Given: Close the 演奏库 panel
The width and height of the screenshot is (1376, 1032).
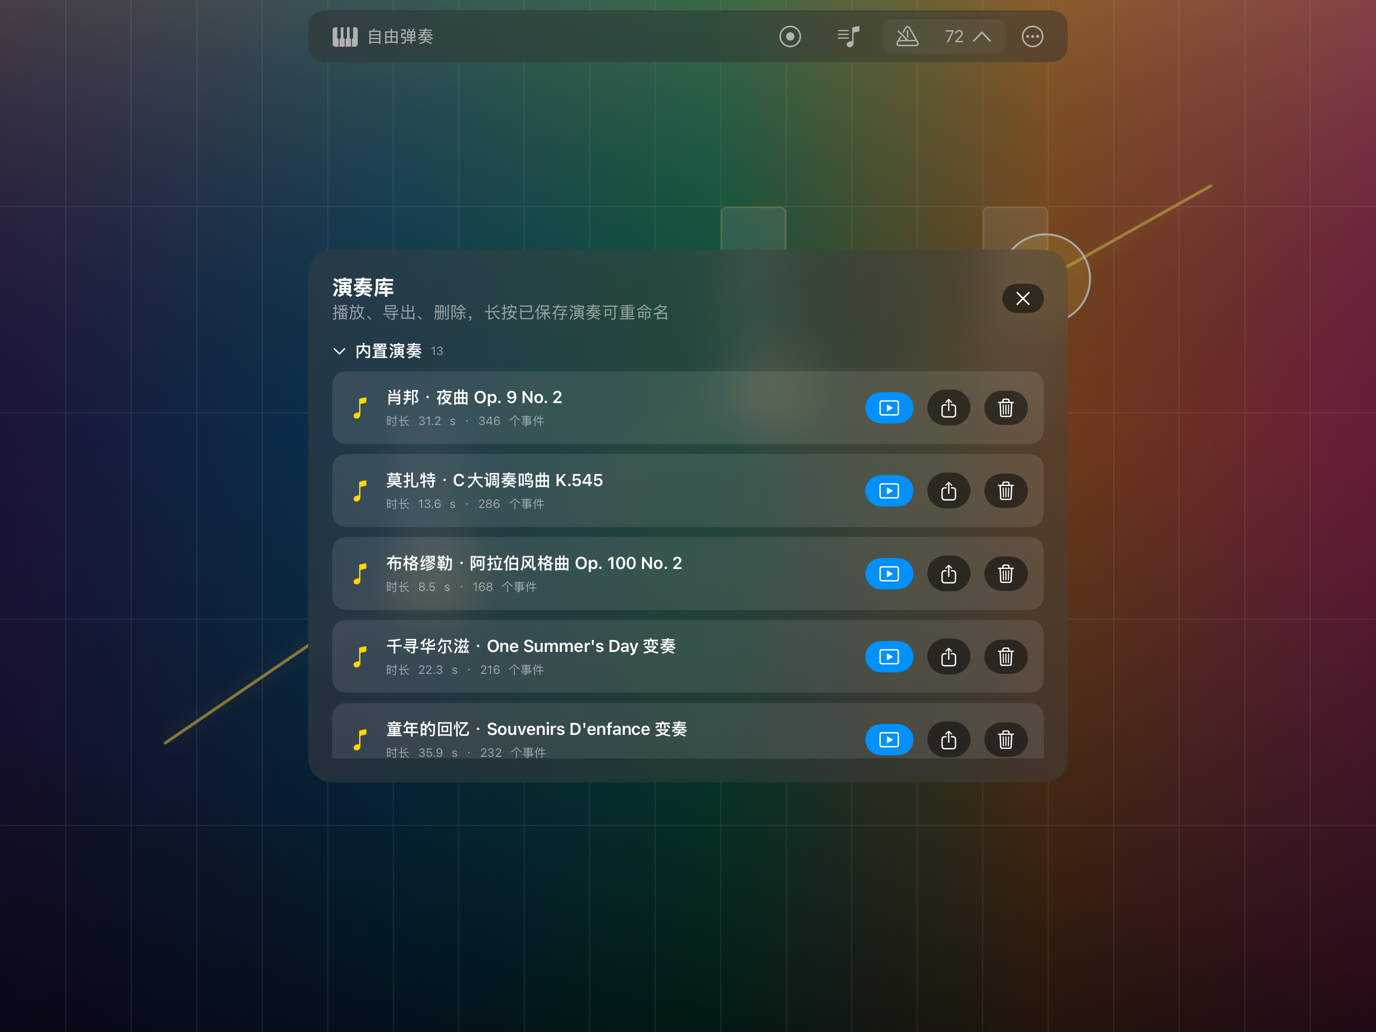Looking at the screenshot, I should click(x=1022, y=298).
